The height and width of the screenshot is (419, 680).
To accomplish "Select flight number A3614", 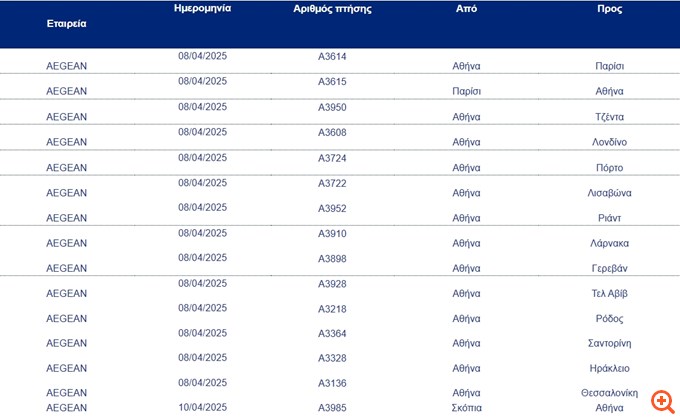I will 332,56.
